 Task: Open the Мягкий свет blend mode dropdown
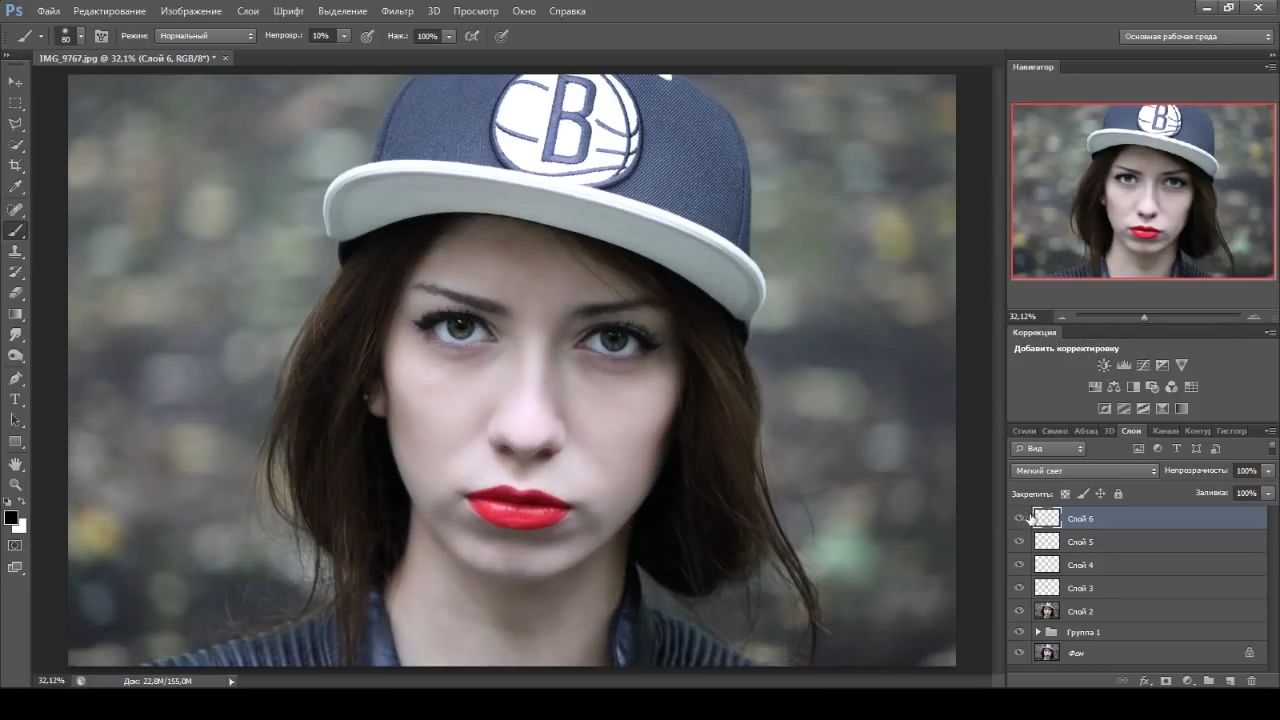[x=1084, y=471]
